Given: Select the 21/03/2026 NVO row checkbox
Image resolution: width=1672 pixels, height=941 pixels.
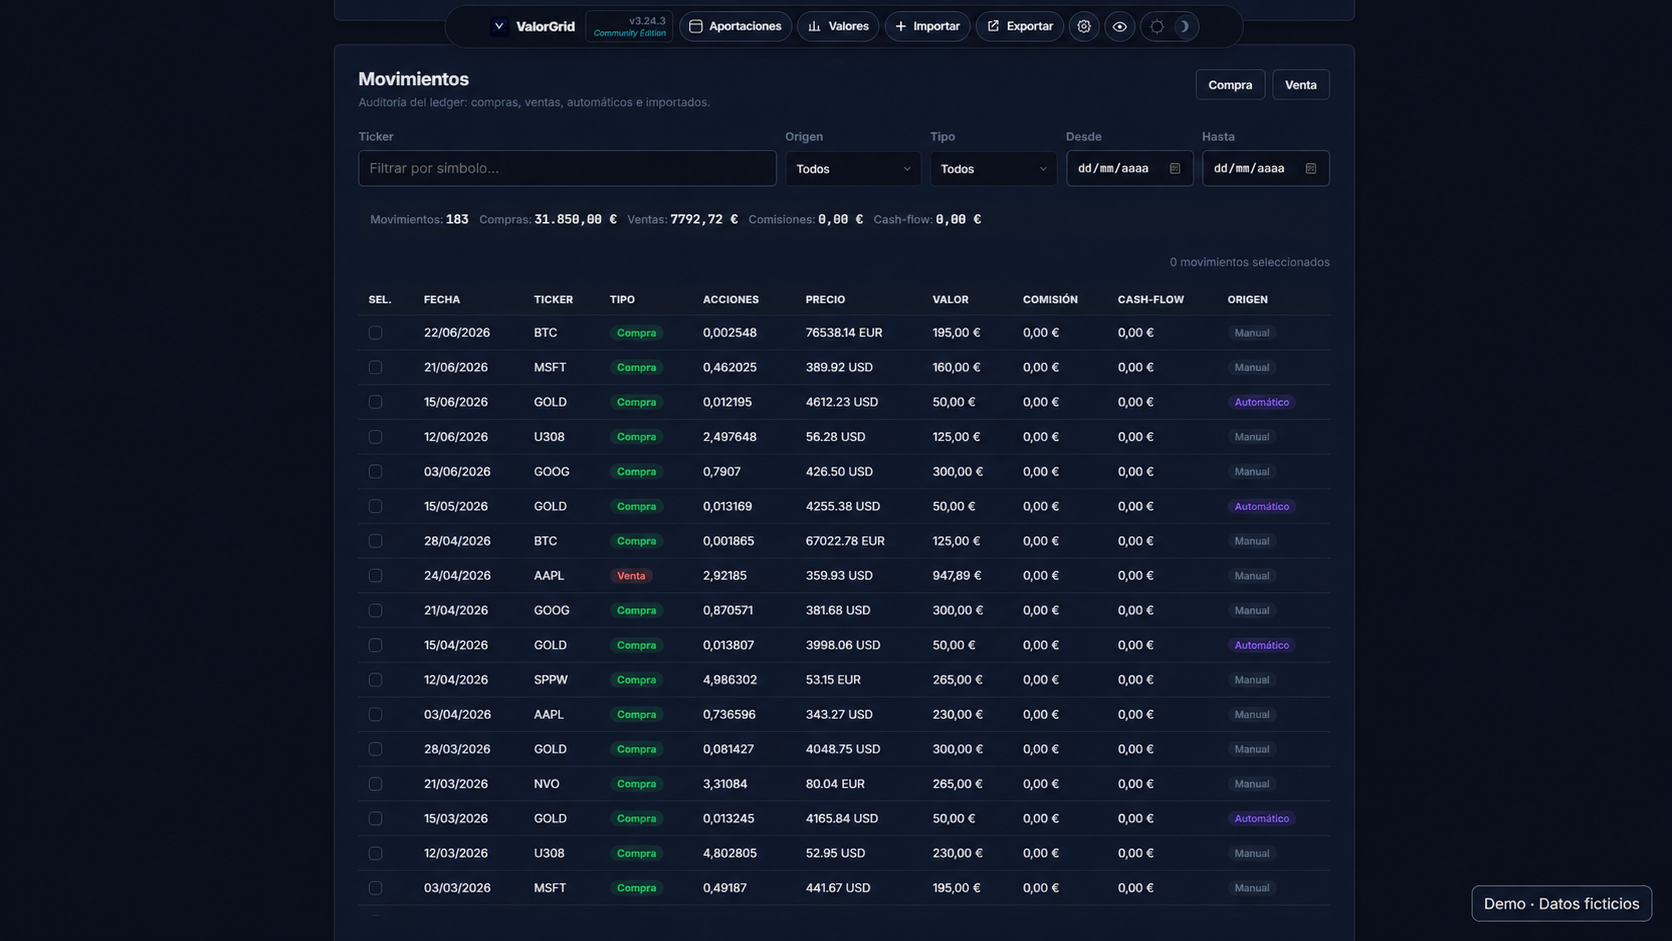Looking at the screenshot, I should [x=375, y=783].
